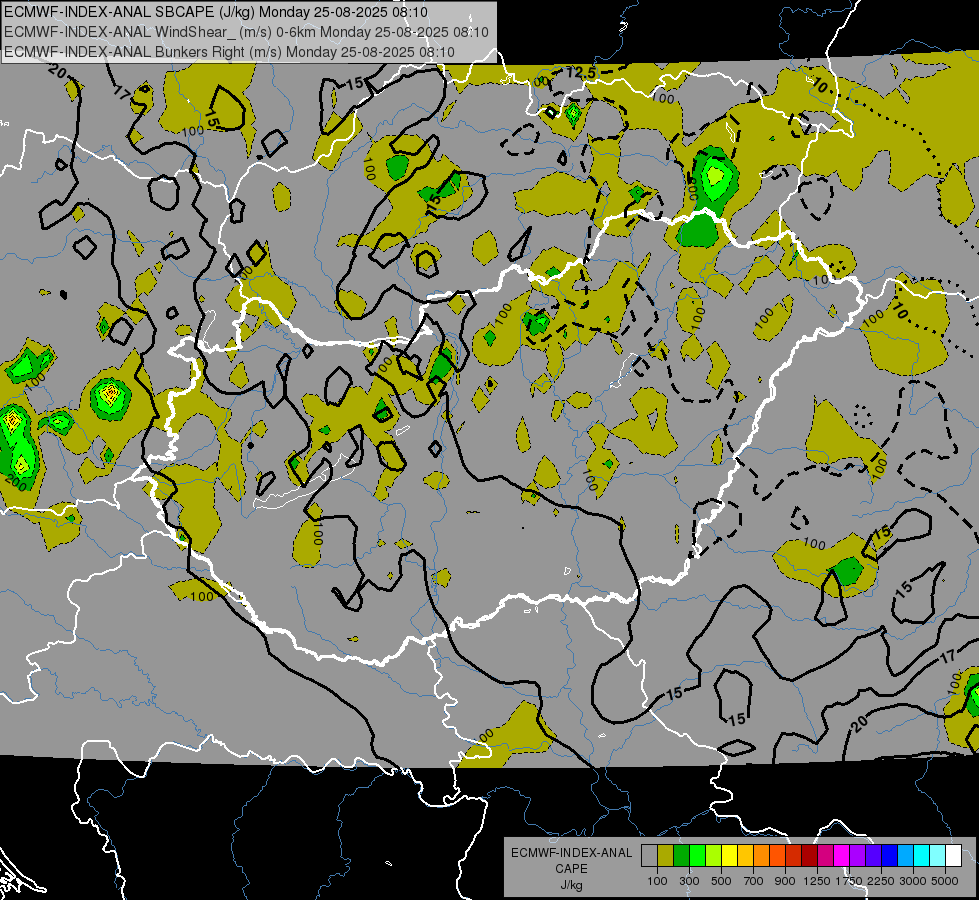Select the orange-red legend swatch
The width and height of the screenshot is (979, 900).
pos(777,855)
